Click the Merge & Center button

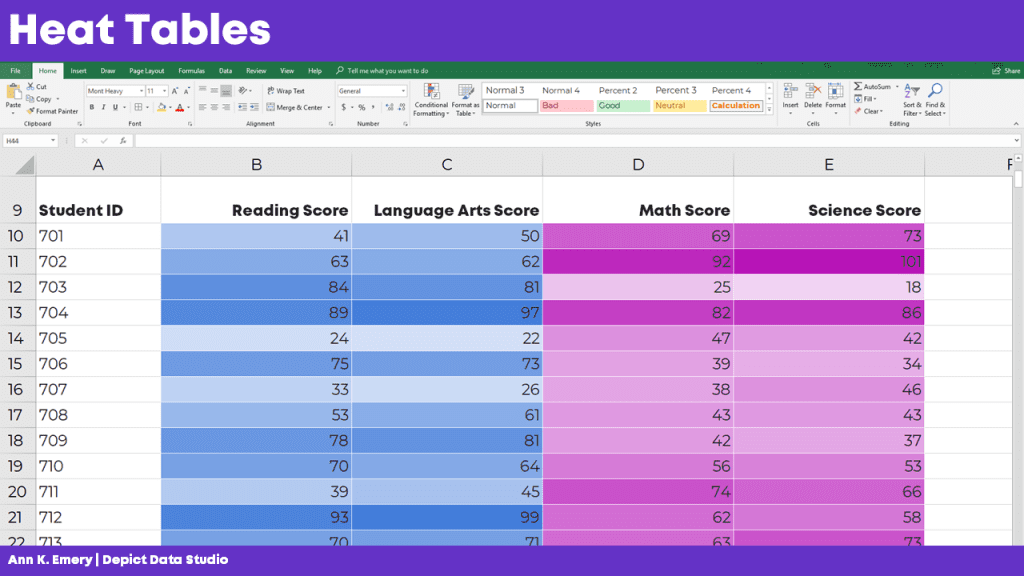[x=294, y=107]
